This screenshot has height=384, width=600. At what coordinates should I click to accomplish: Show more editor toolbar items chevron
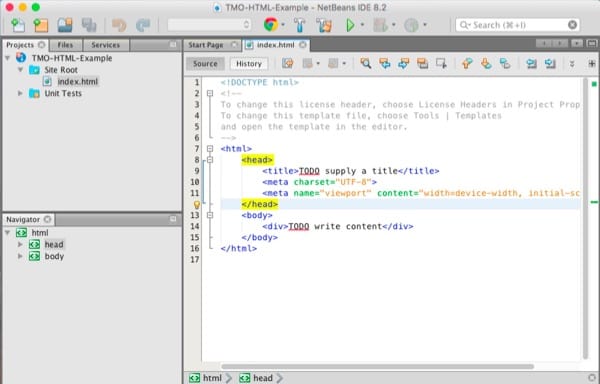click(572, 64)
